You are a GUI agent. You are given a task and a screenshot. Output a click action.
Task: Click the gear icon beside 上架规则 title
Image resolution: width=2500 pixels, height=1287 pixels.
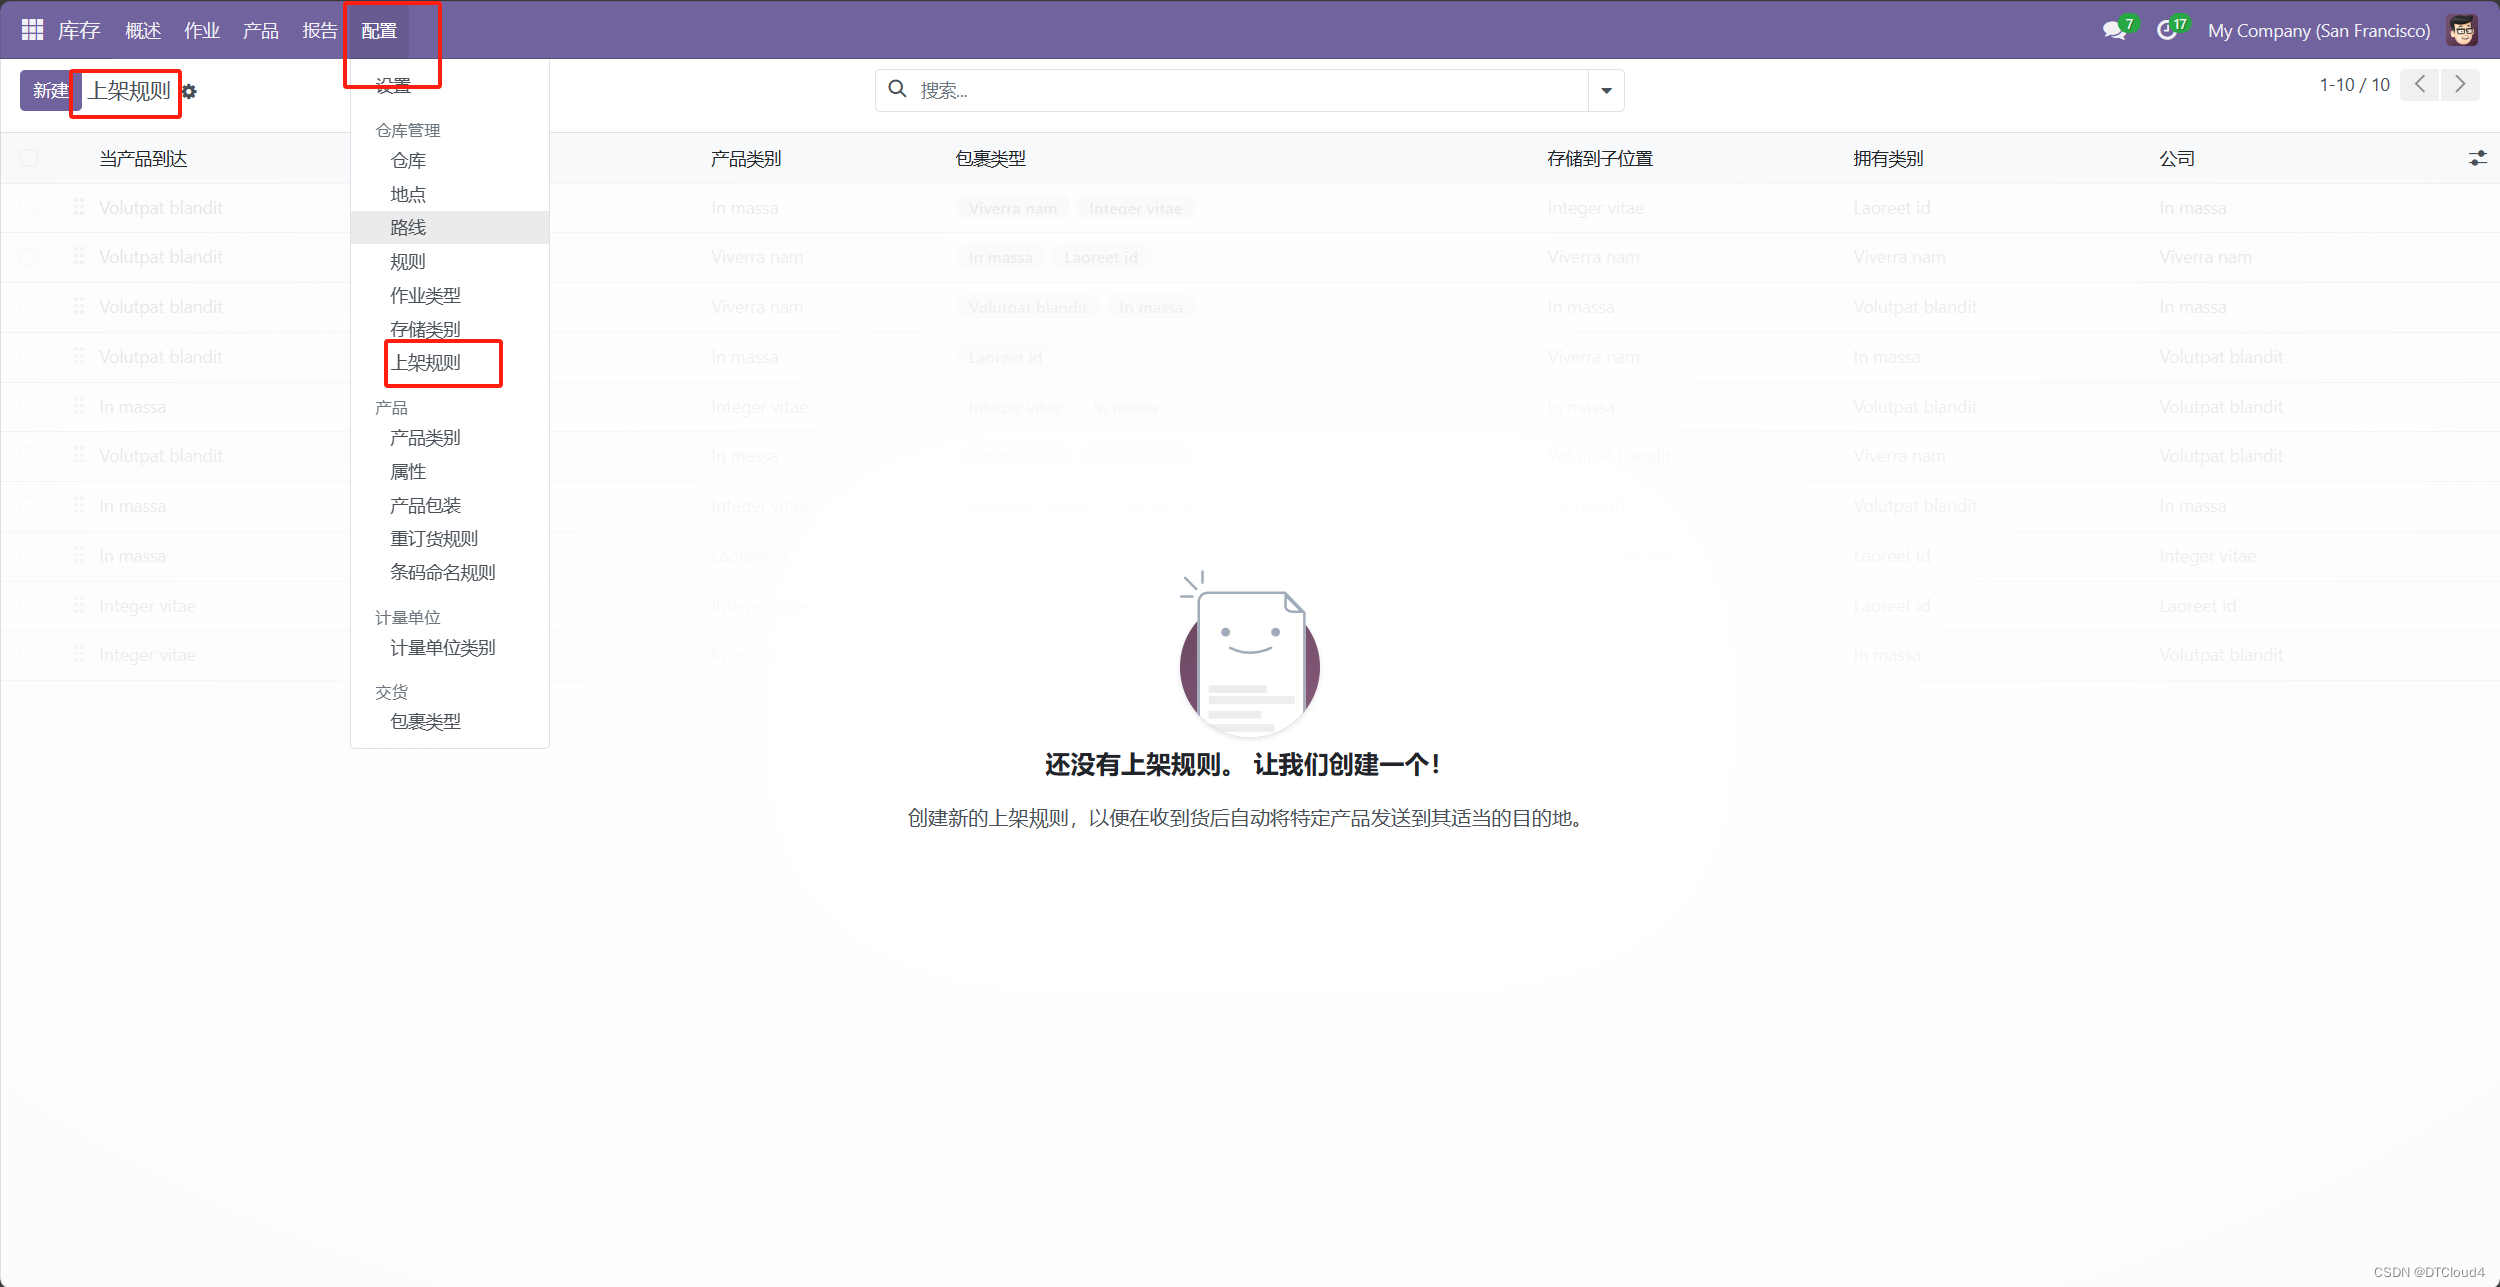[190, 92]
